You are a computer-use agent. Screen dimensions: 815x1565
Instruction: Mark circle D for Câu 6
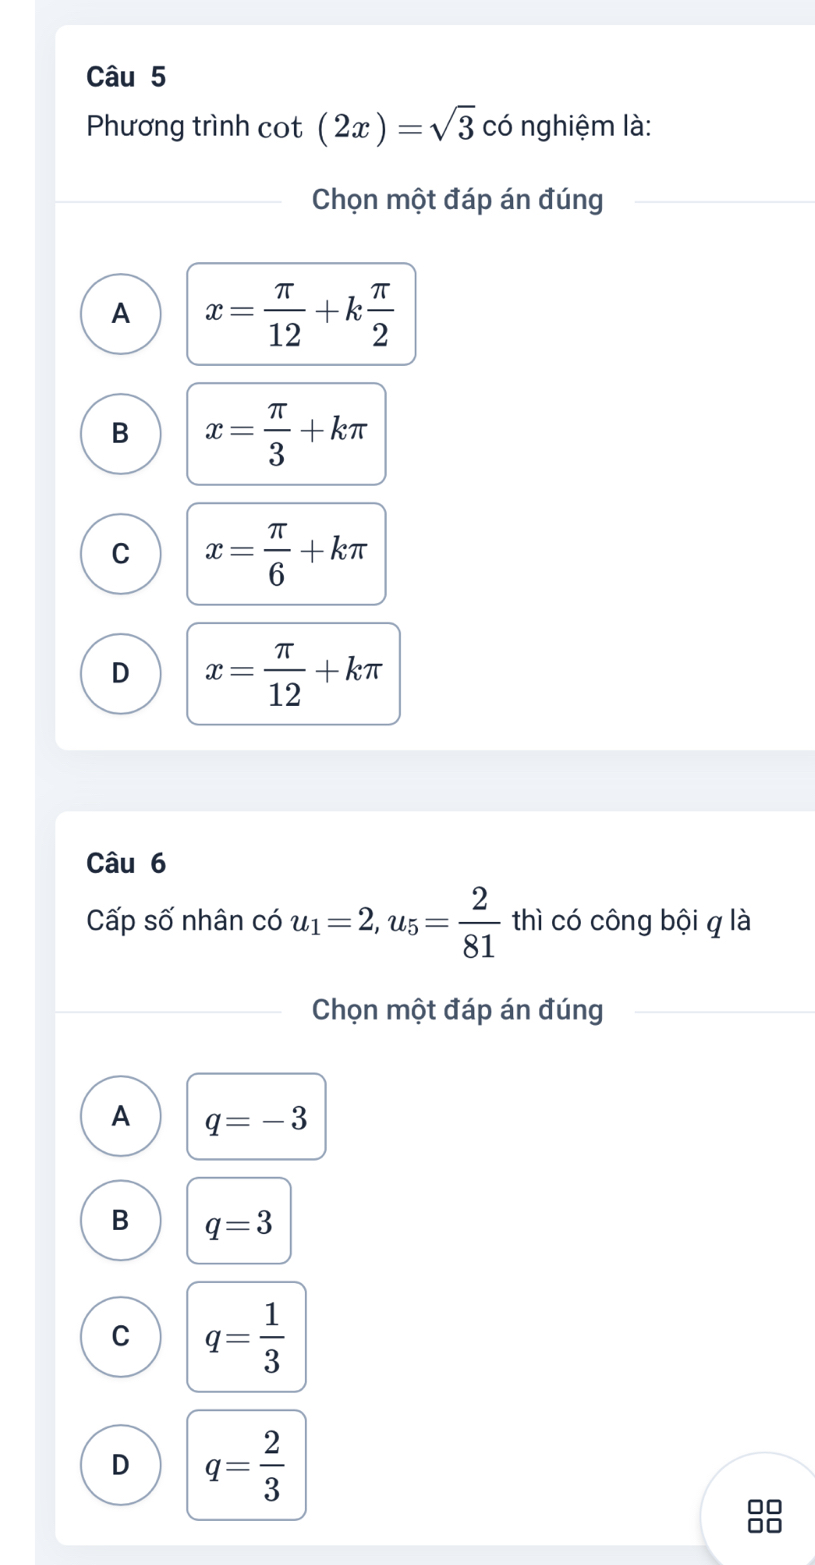click(120, 1464)
